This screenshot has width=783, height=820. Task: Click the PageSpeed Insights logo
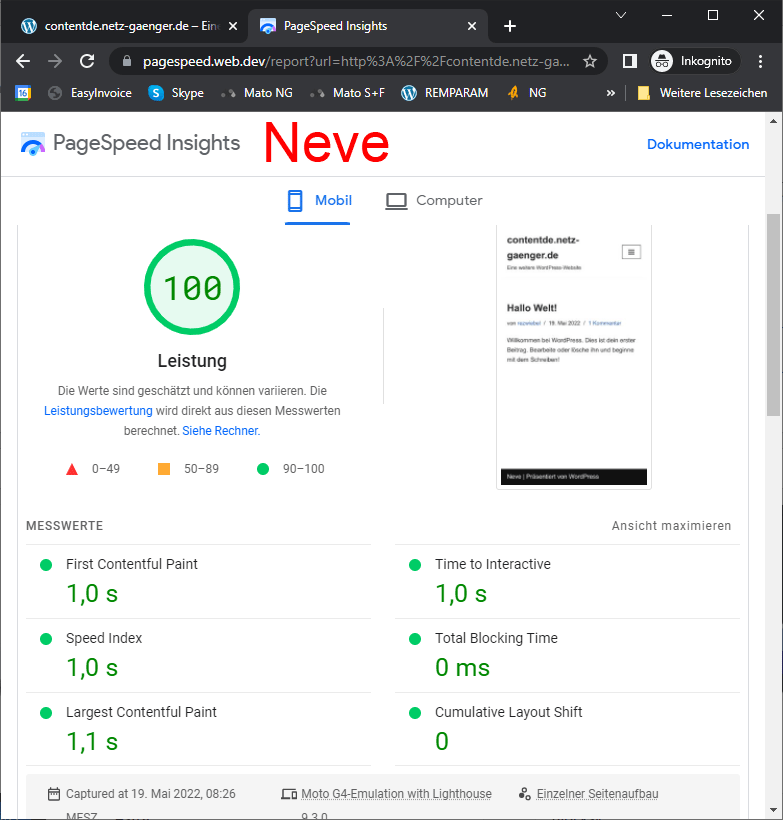click(130, 143)
